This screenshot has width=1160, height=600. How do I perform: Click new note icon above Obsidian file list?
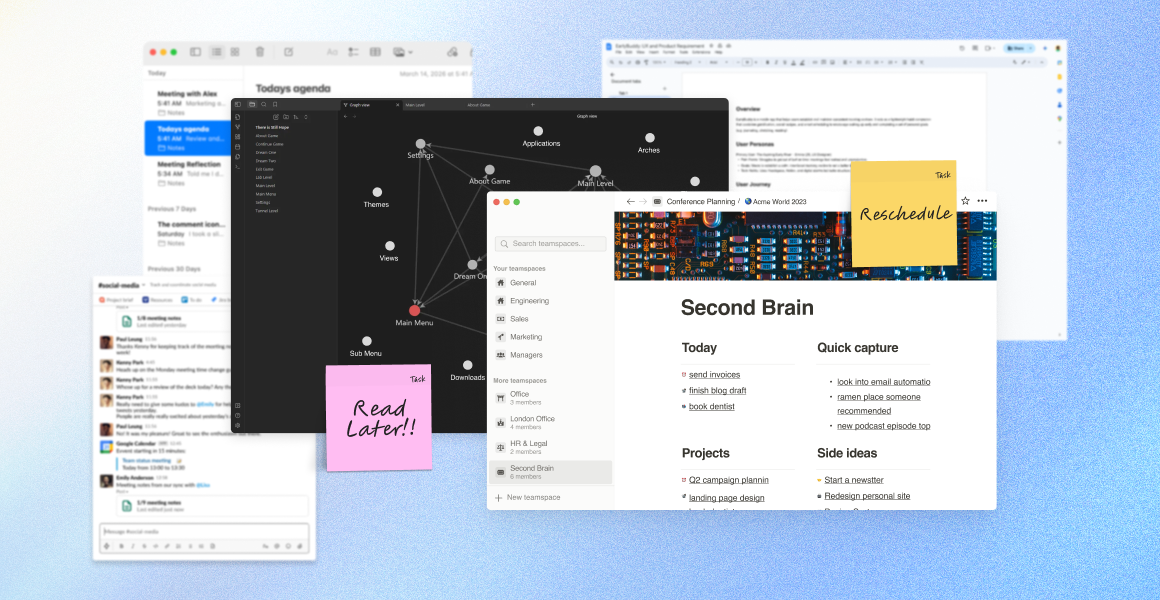click(276, 117)
